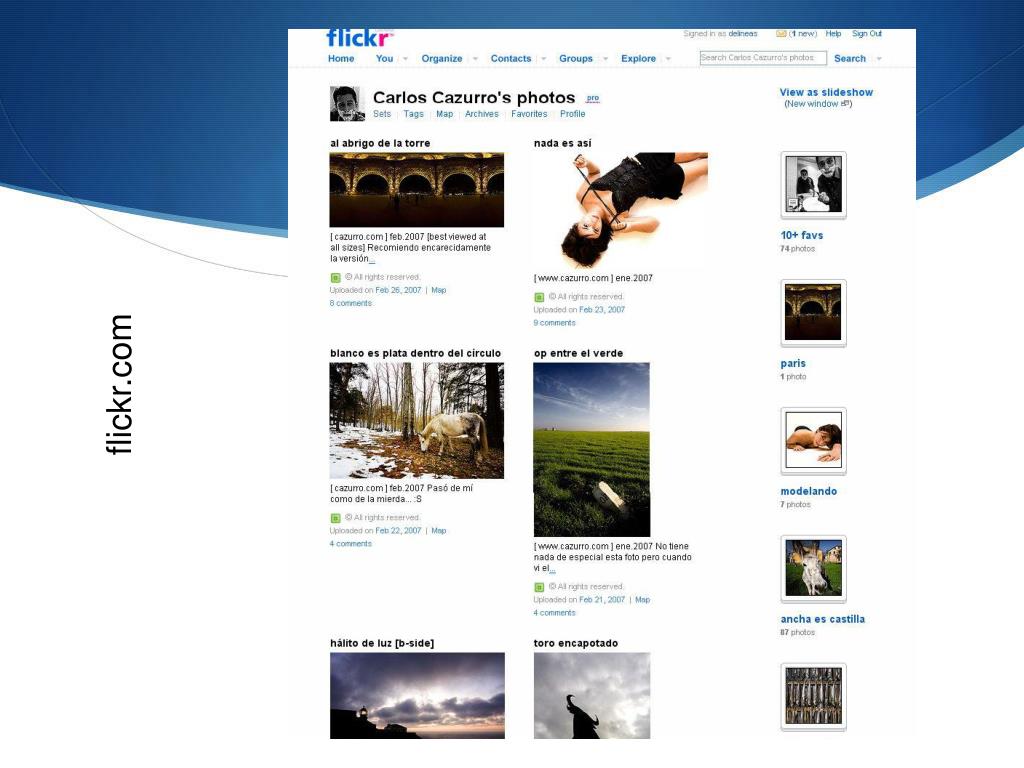
Task: Go to Home in navigation bar
Action: (x=341, y=59)
